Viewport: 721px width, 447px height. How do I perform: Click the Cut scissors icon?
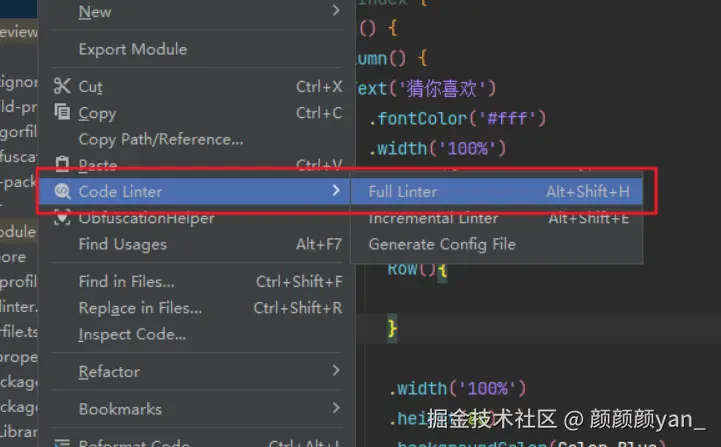[62, 86]
